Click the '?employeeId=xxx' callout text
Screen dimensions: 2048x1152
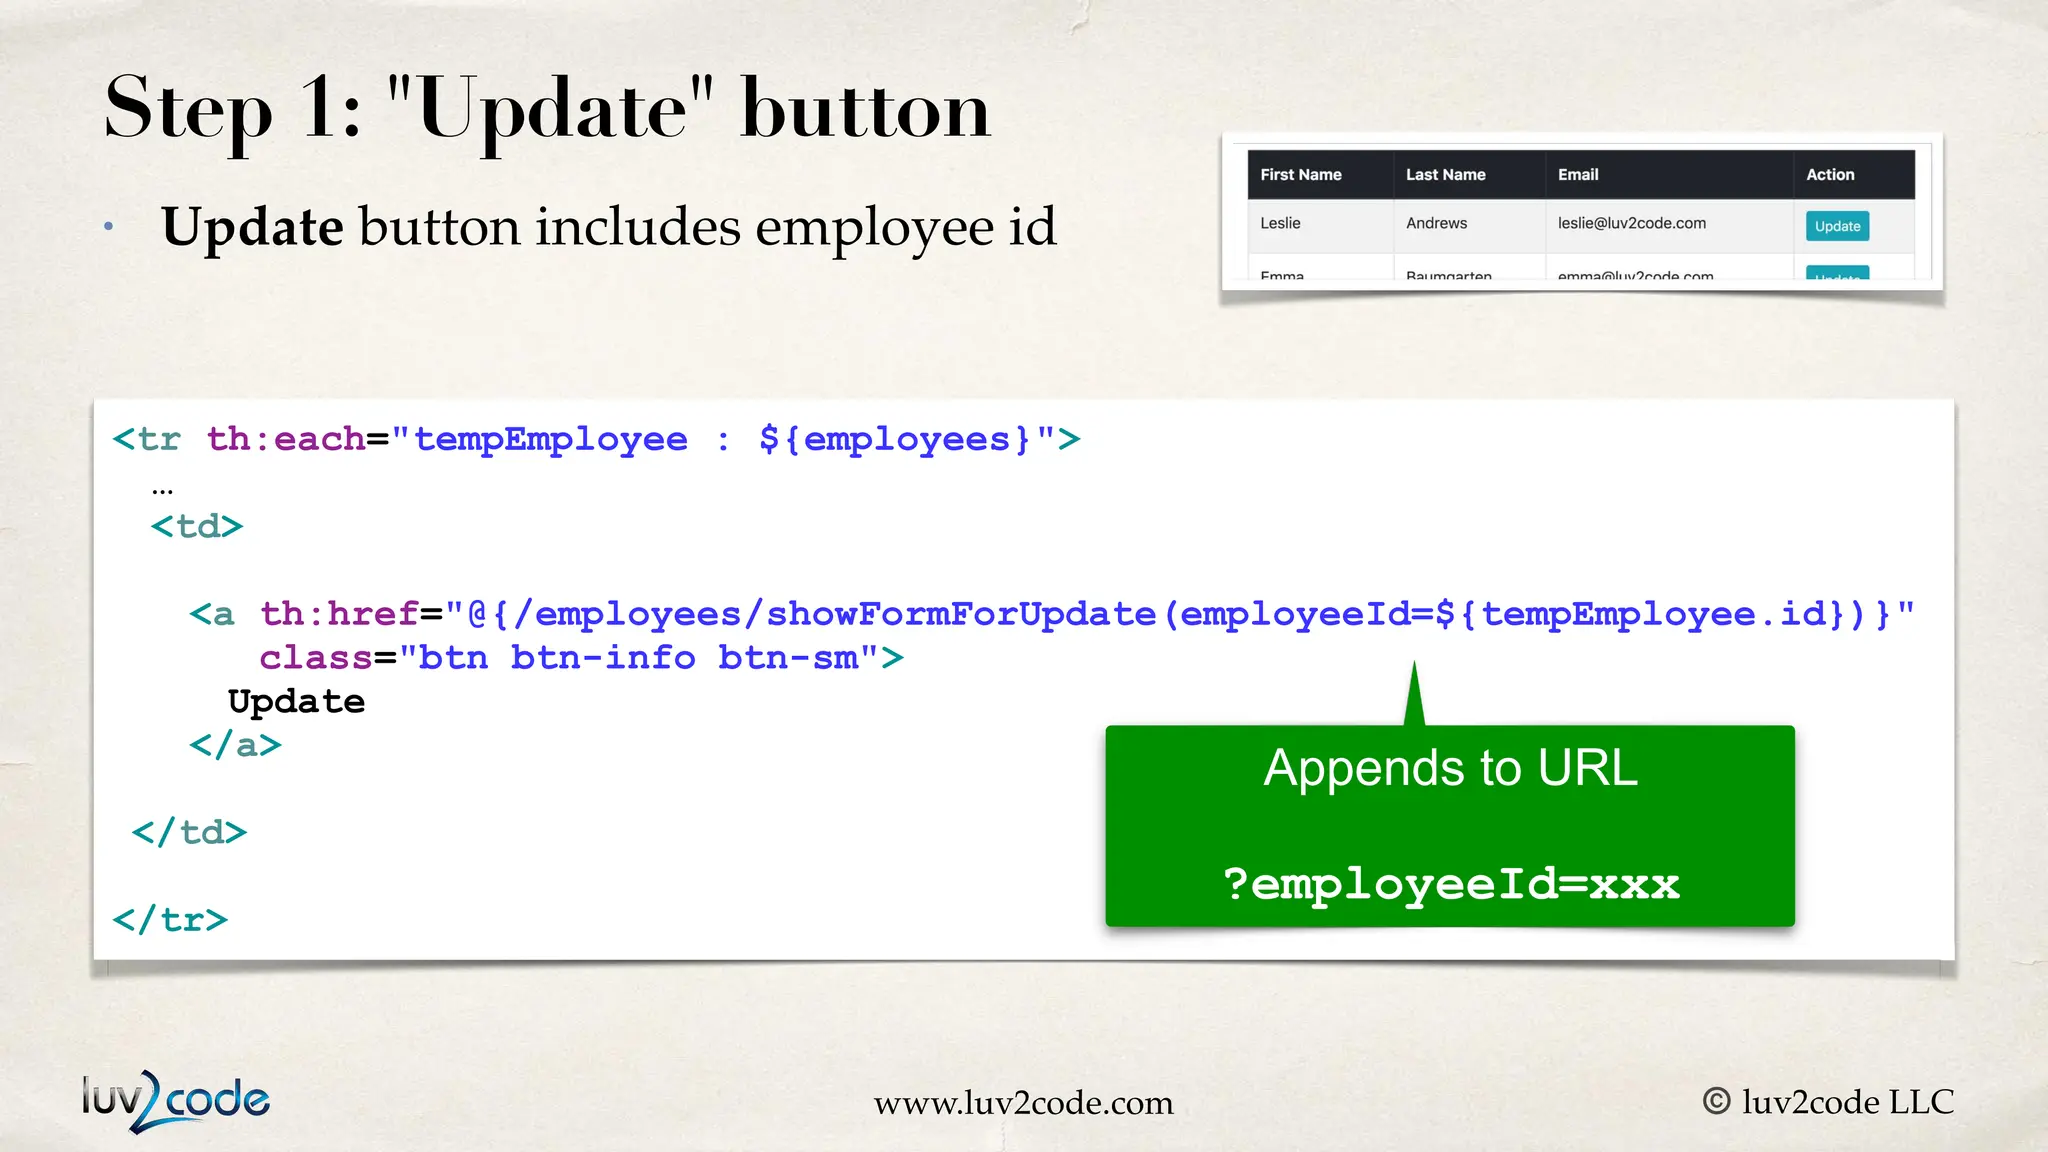[1450, 884]
